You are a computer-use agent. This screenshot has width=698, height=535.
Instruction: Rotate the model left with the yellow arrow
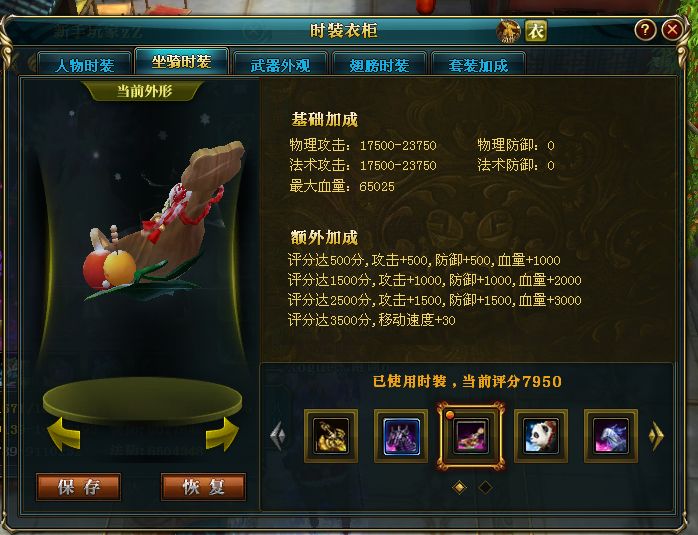coord(64,434)
